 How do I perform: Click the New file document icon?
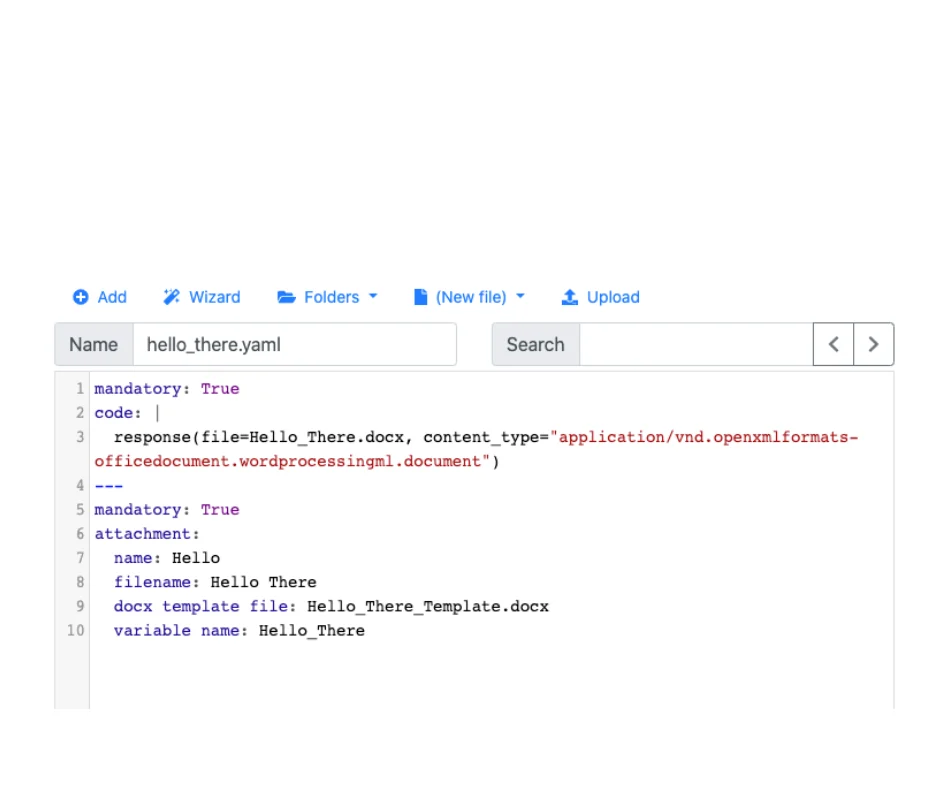pyautogui.click(x=421, y=297)
